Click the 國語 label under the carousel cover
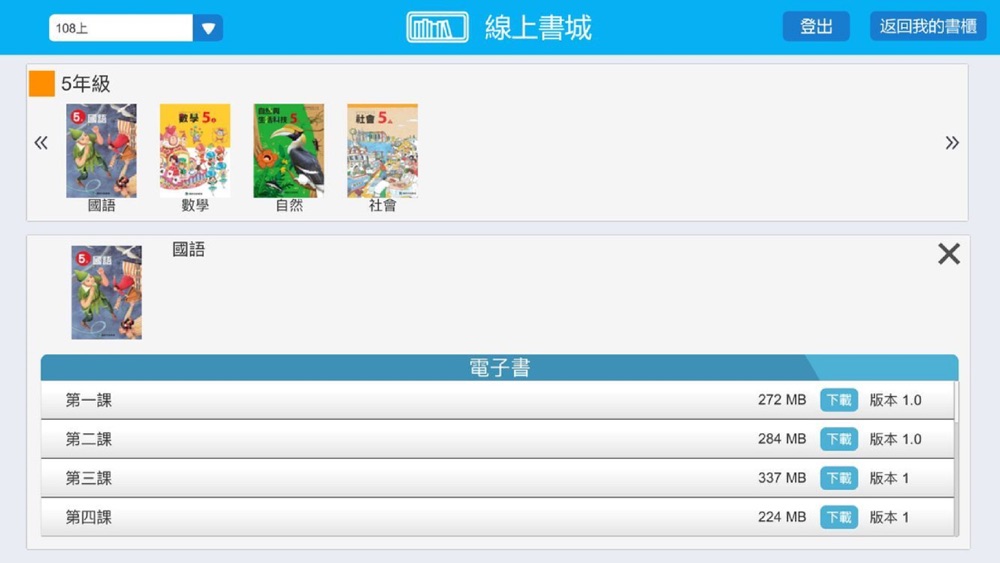The height and width of the screenshot is (563, 1000). (x=101, y=205)
